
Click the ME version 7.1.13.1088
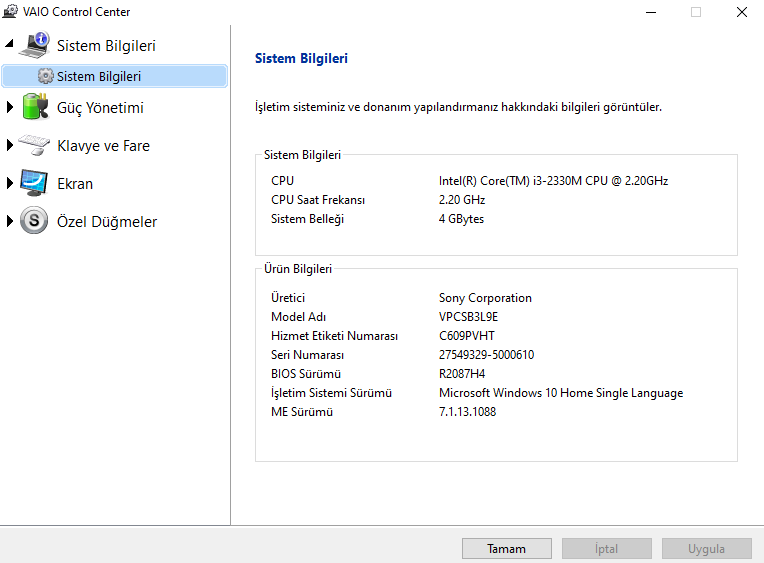tap(467, 412)
